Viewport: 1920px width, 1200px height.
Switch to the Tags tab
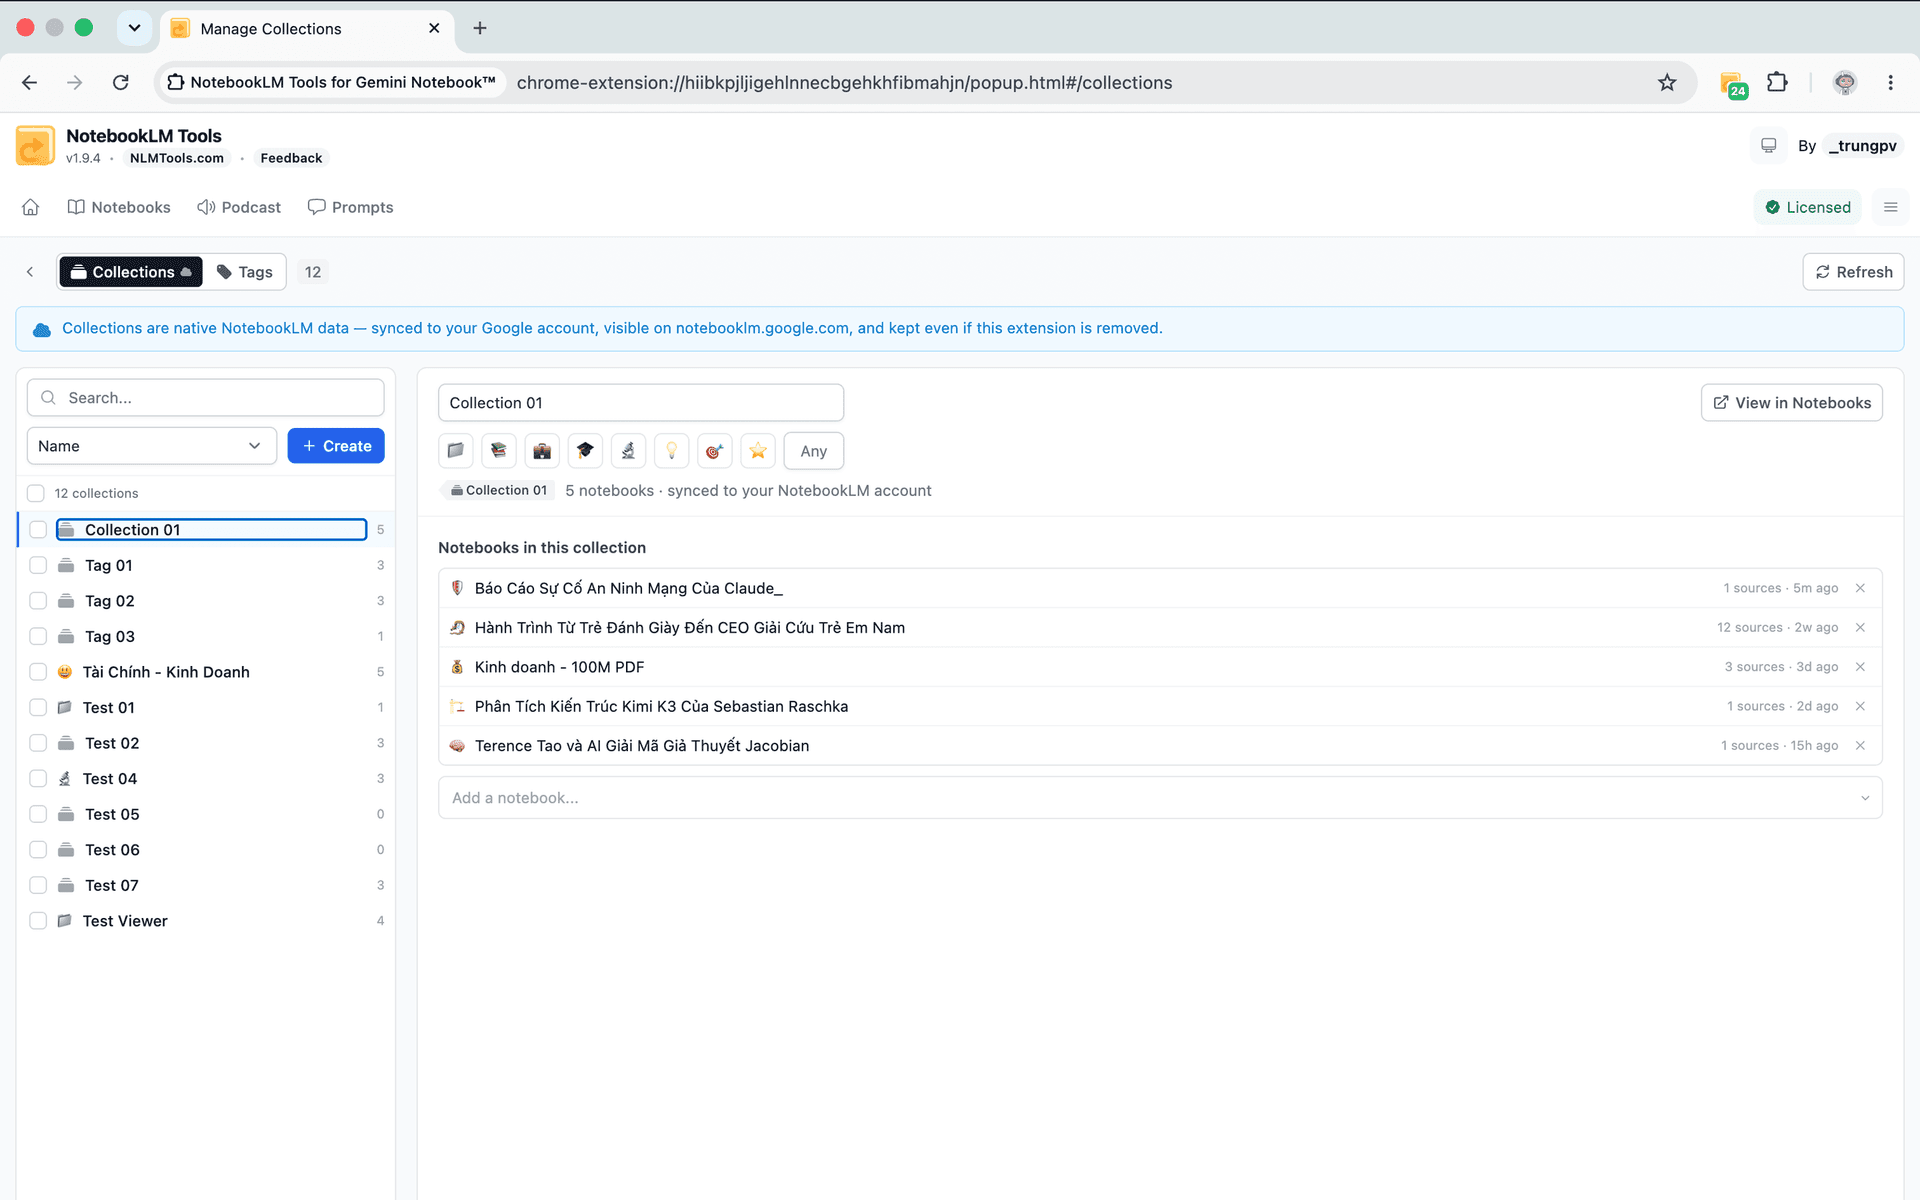(245, 272)
